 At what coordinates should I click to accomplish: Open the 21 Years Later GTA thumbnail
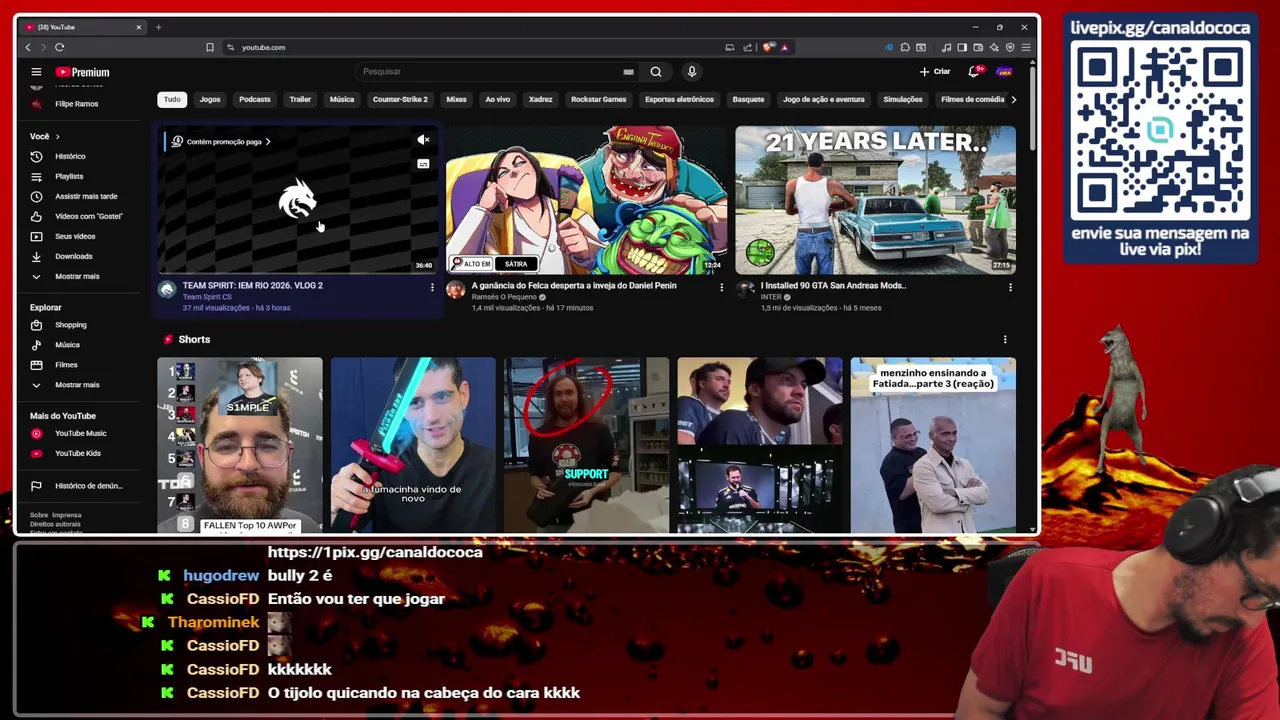pos(875,200)
